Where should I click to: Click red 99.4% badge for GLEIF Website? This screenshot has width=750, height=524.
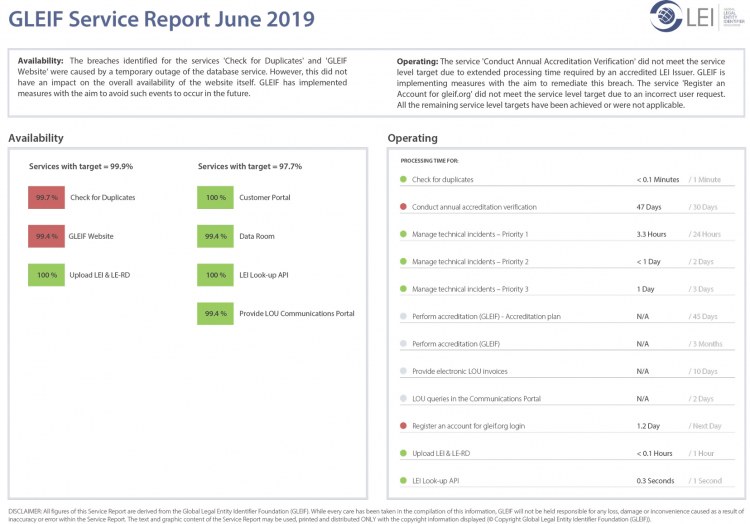tap(46, 236)
